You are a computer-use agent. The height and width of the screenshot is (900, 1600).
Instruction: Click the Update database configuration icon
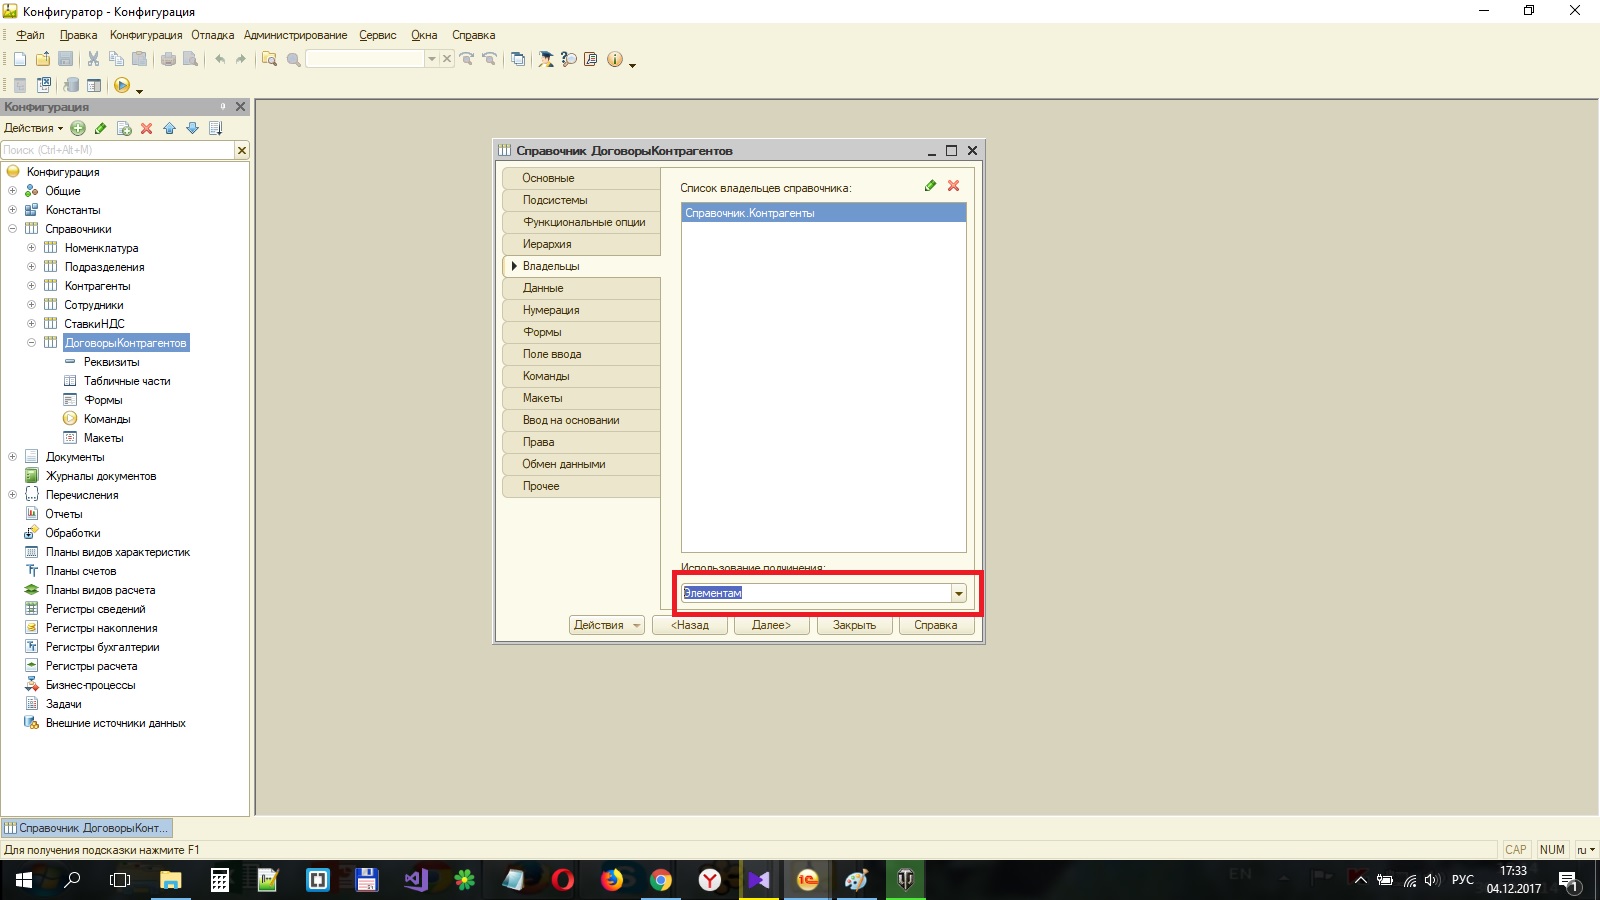(71, 85)
